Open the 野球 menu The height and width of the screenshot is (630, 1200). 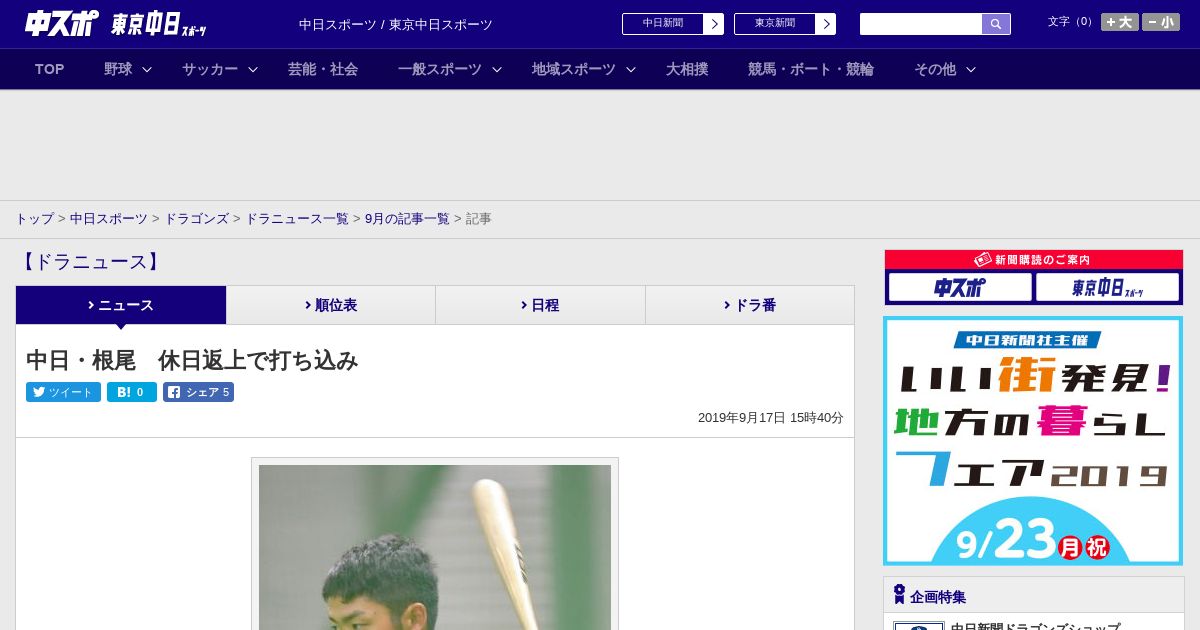[118, 69]
